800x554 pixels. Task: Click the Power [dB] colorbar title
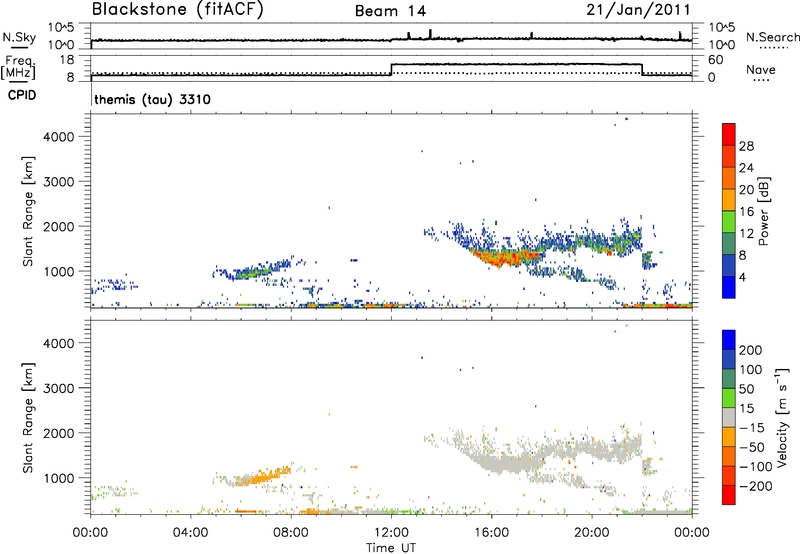point(763,211)
